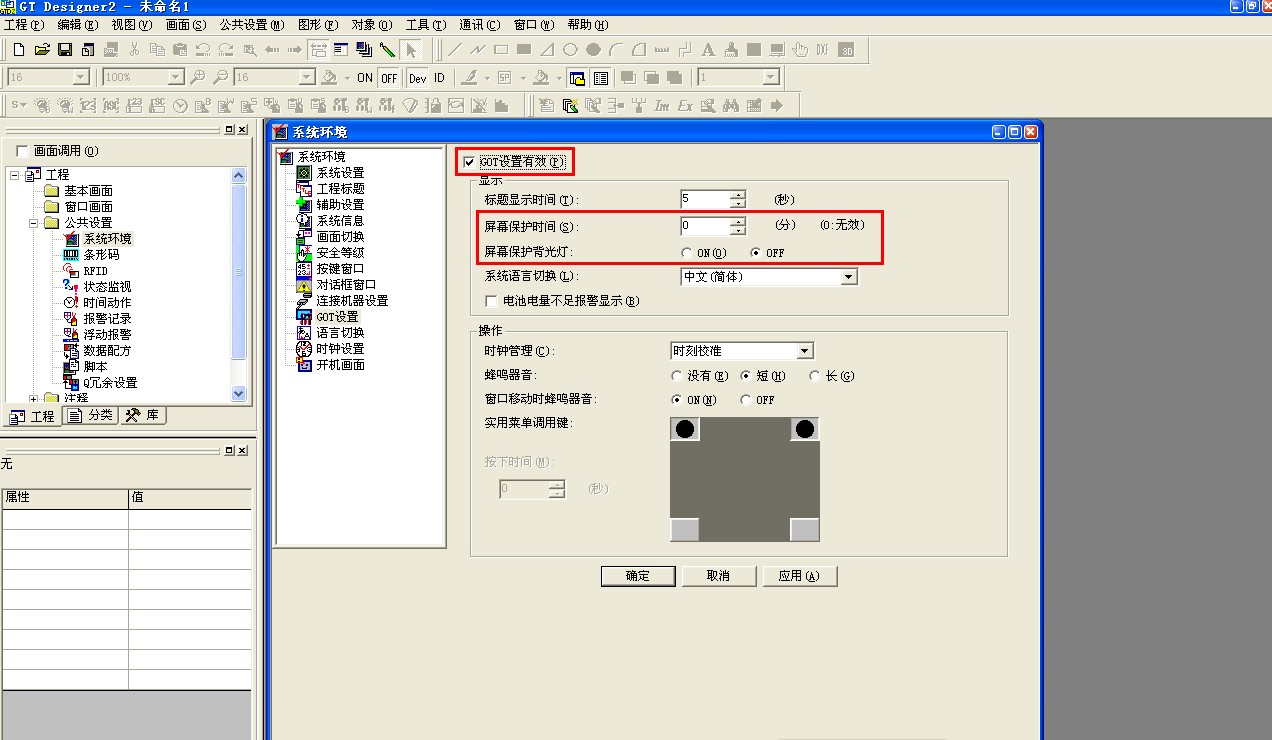Open the 系统语言切换 dropdown

click(848, 277)
